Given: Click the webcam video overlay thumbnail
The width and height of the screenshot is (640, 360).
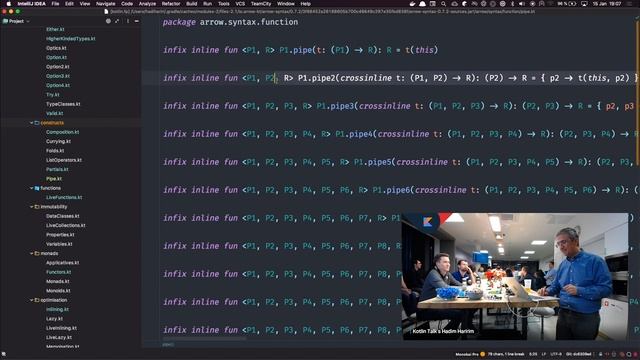Looking at the screenshot, I should point(515,276).
